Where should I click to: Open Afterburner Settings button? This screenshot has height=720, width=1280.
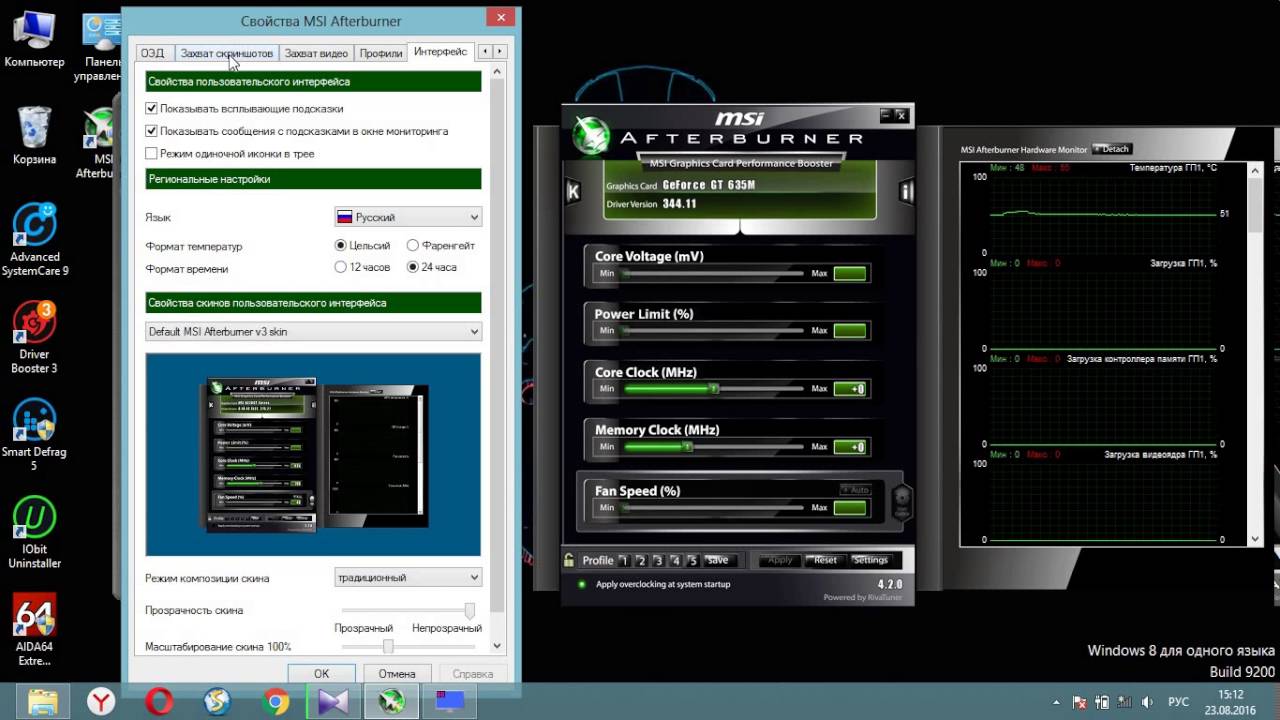pos(870,560)
